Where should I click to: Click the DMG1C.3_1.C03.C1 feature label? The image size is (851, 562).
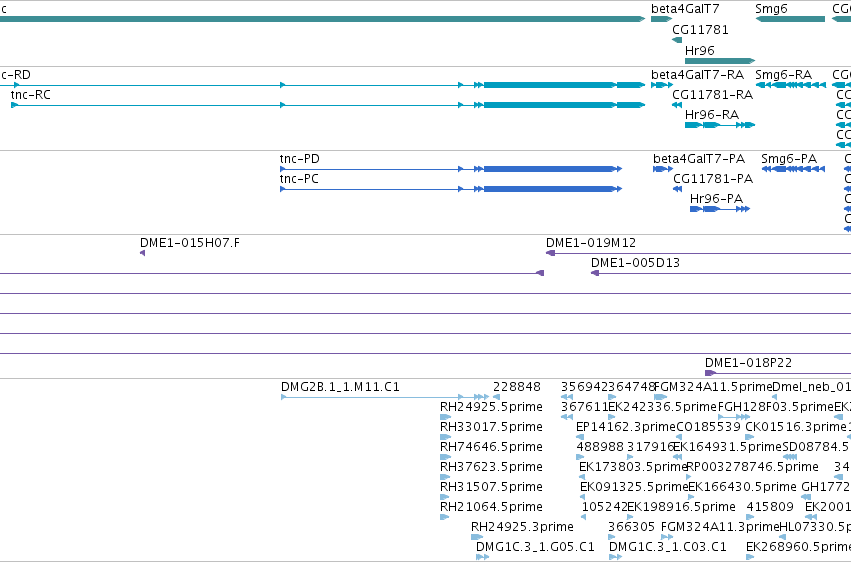668,547
